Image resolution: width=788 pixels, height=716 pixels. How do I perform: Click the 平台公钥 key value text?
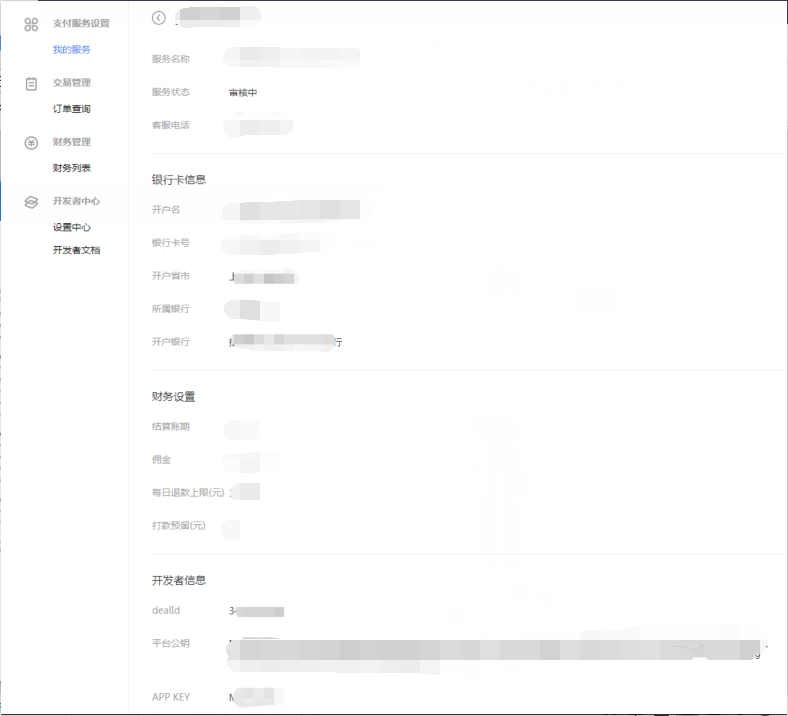tap(490, 651)
